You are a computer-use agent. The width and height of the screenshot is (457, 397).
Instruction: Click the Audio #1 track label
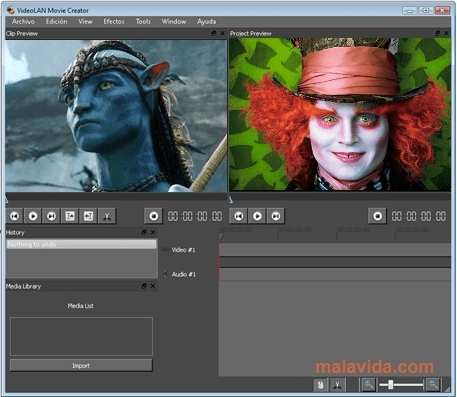click(x=184, y=274)
